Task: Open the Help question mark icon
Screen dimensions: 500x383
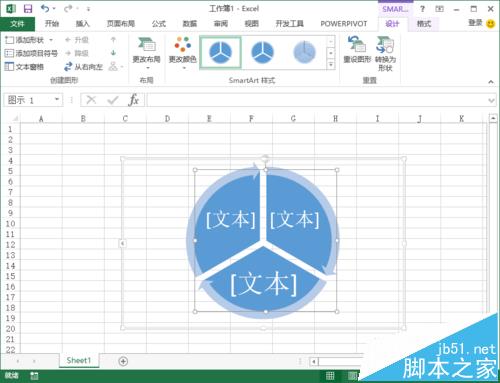Action: (x=422, y=9)
